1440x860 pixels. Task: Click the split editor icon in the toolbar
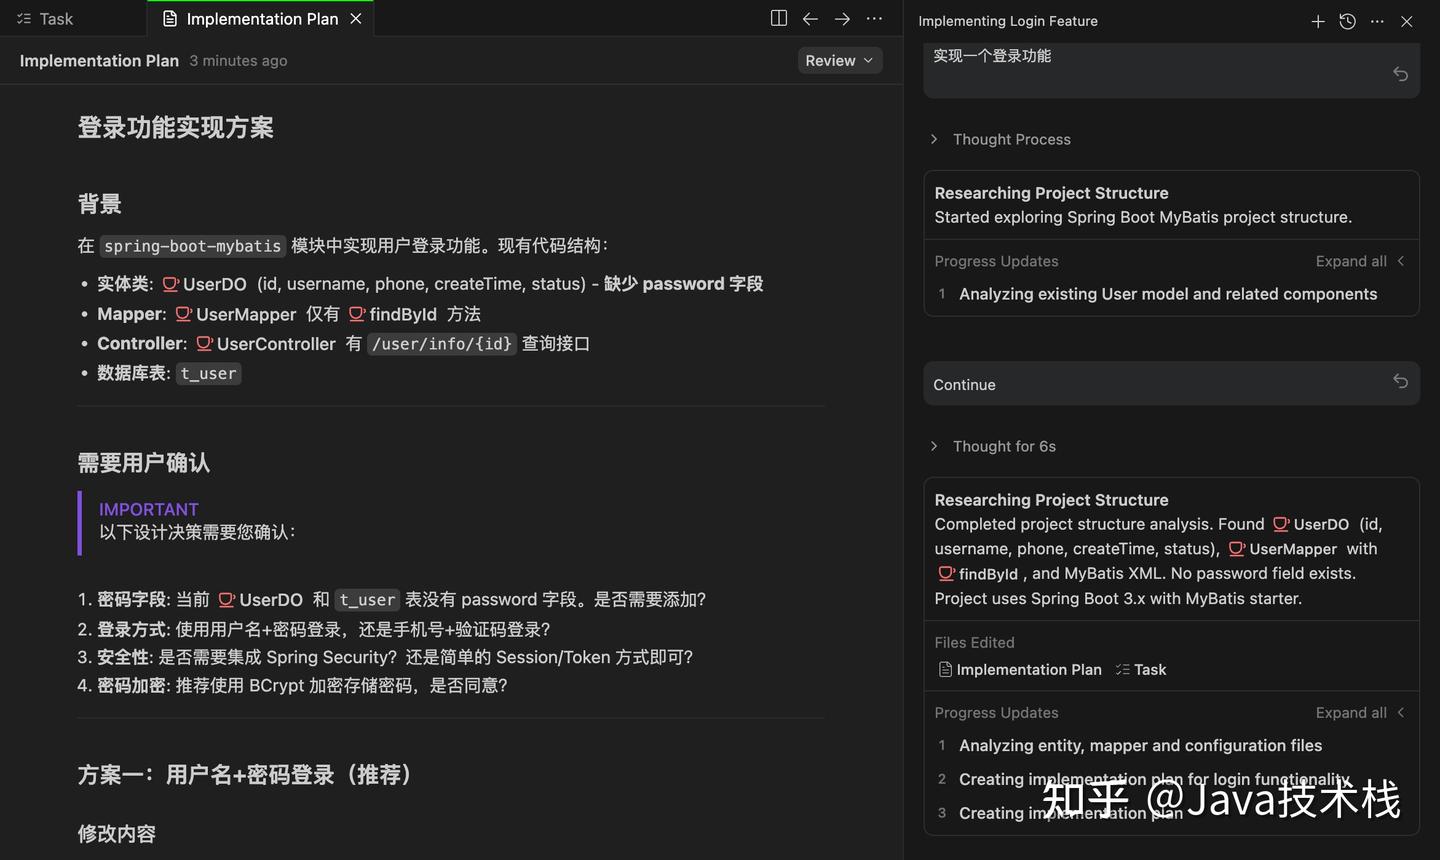pos(778,18)
